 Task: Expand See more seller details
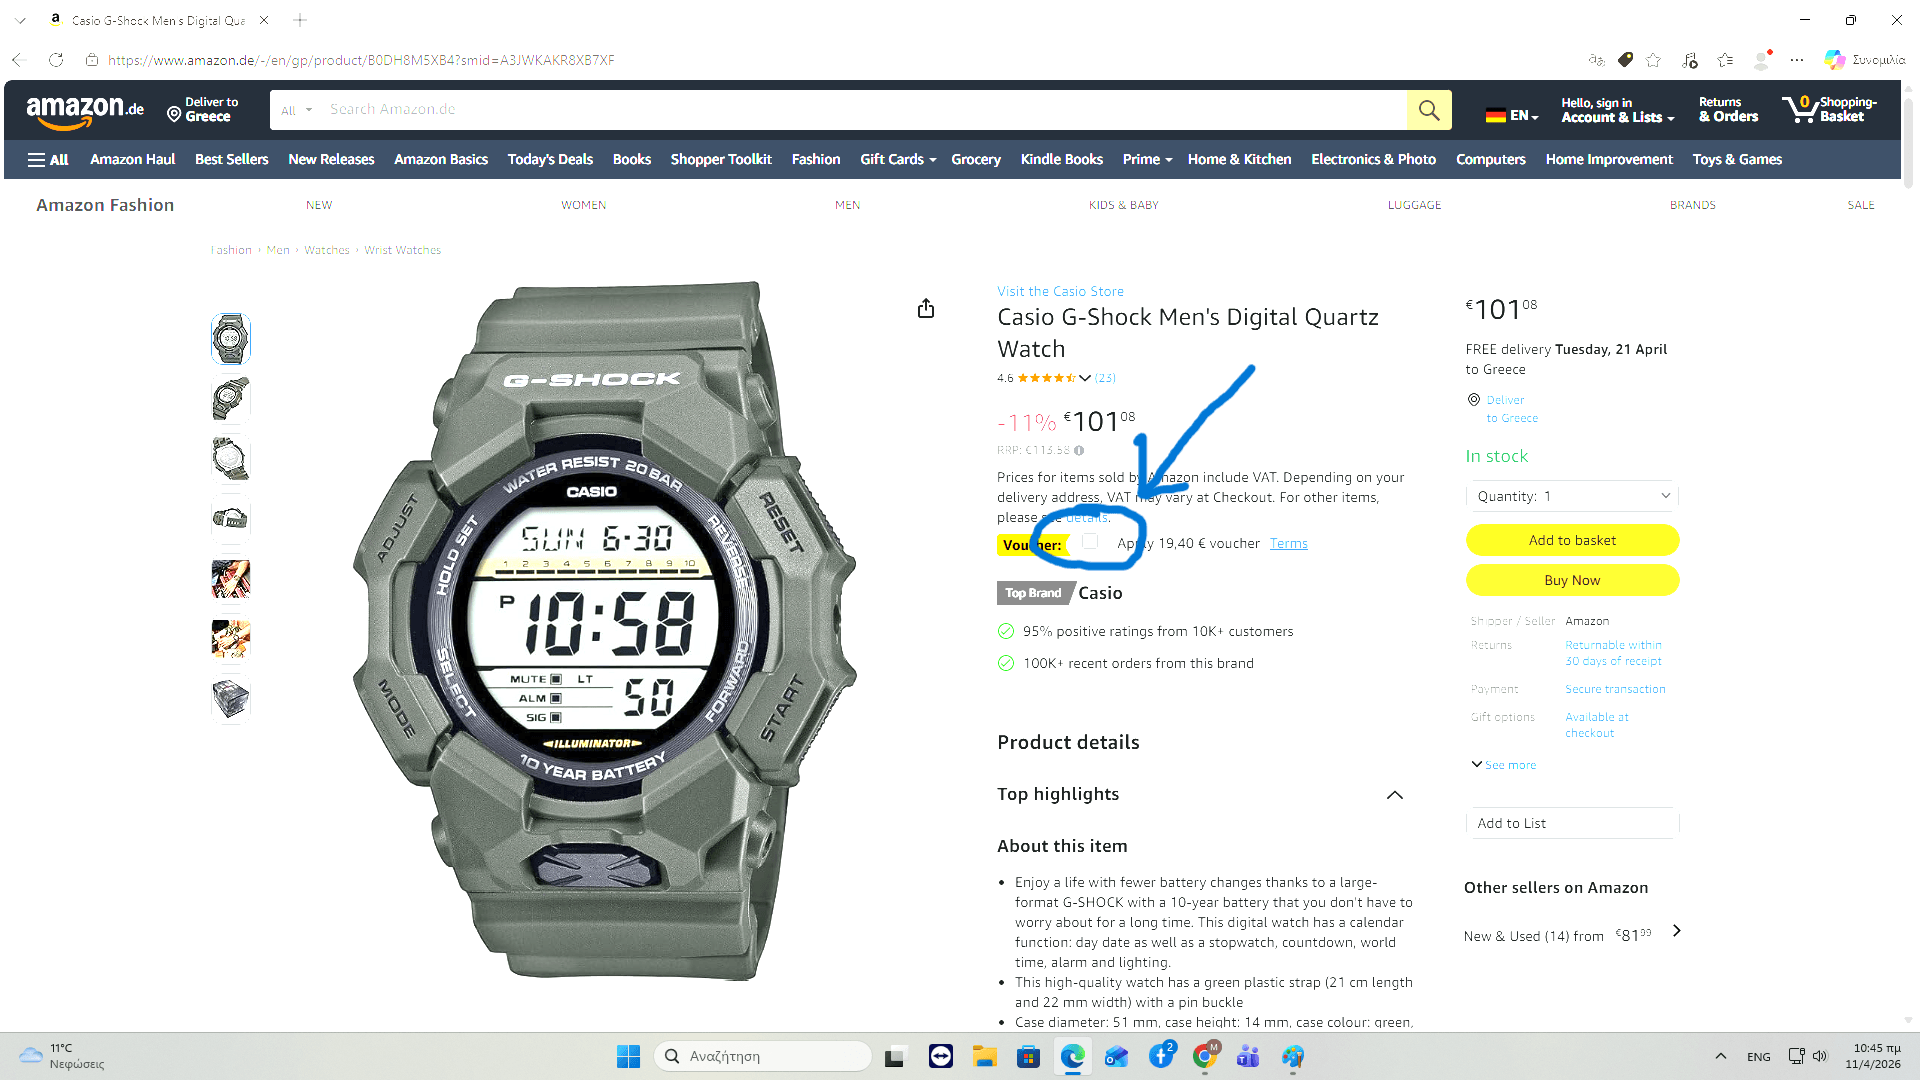tap(1503, 765)
